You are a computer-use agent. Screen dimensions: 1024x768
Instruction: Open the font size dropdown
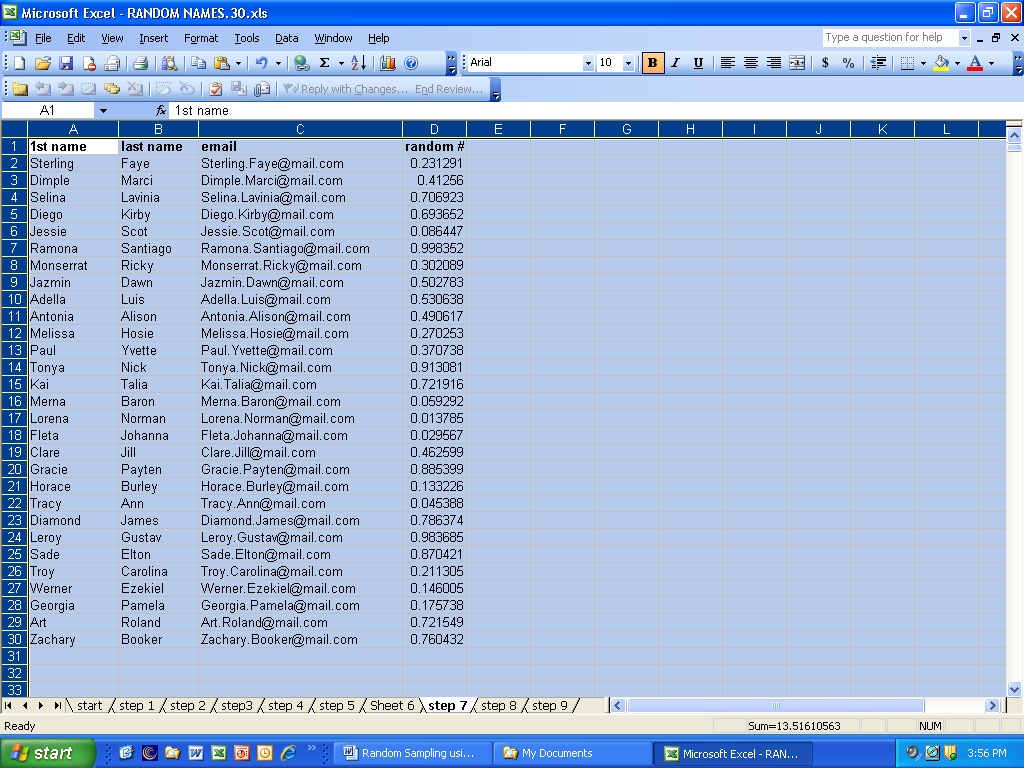[x=628, y=63]
